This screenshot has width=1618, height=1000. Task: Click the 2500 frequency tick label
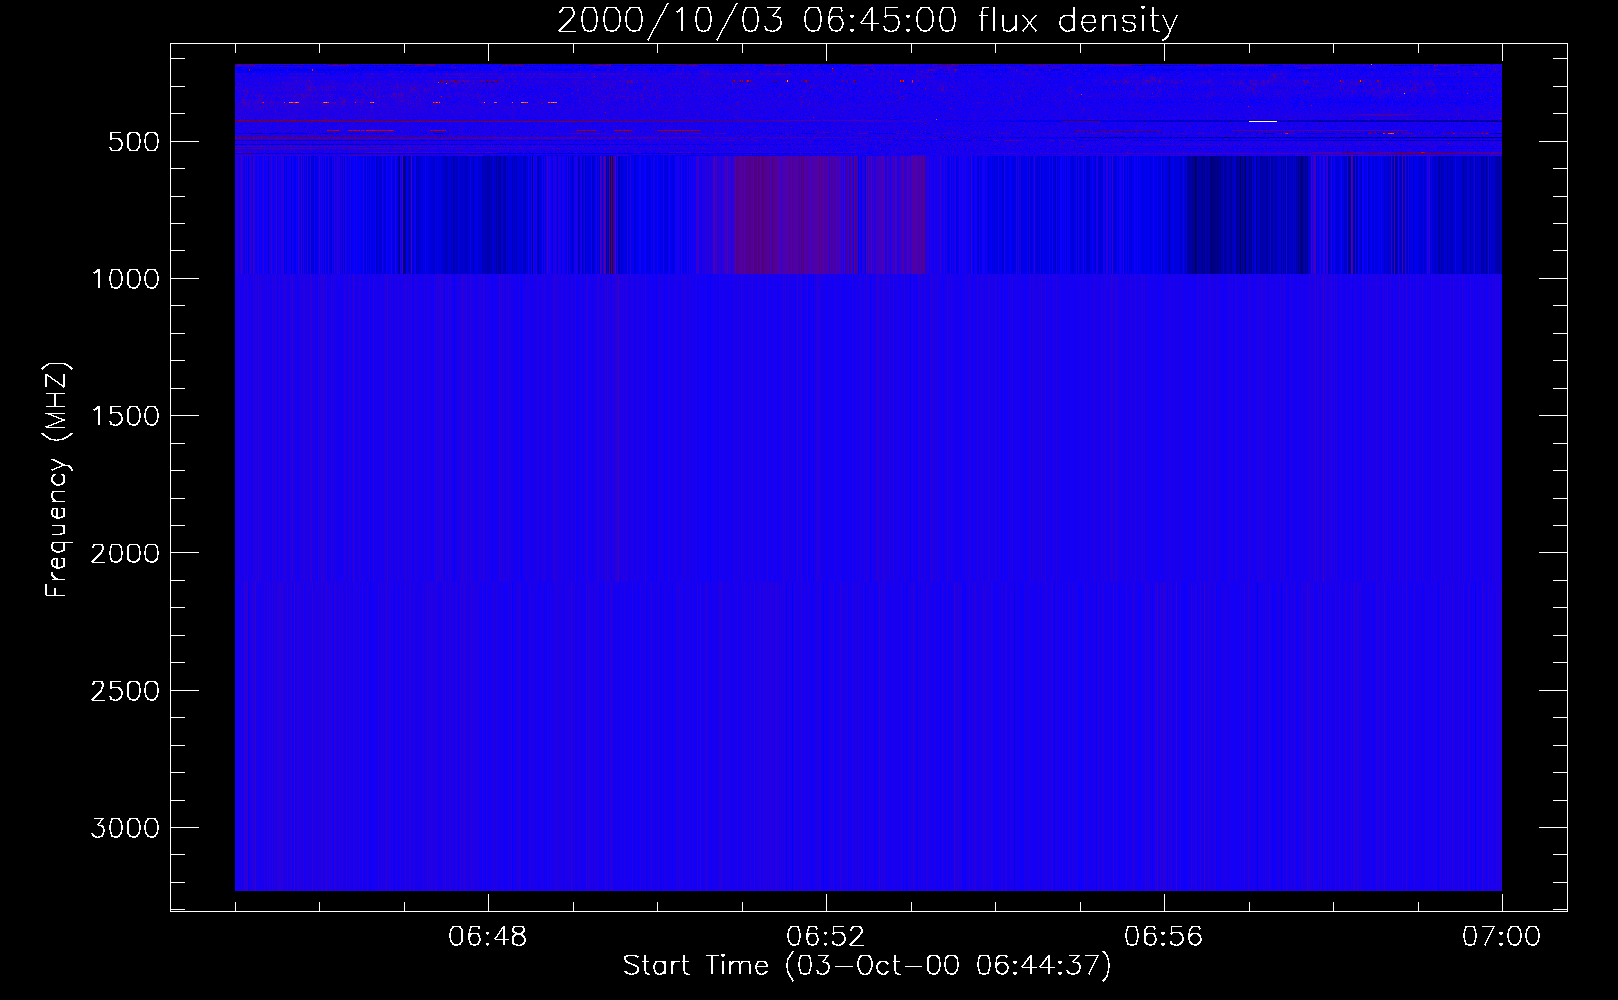tap(125, 691)
